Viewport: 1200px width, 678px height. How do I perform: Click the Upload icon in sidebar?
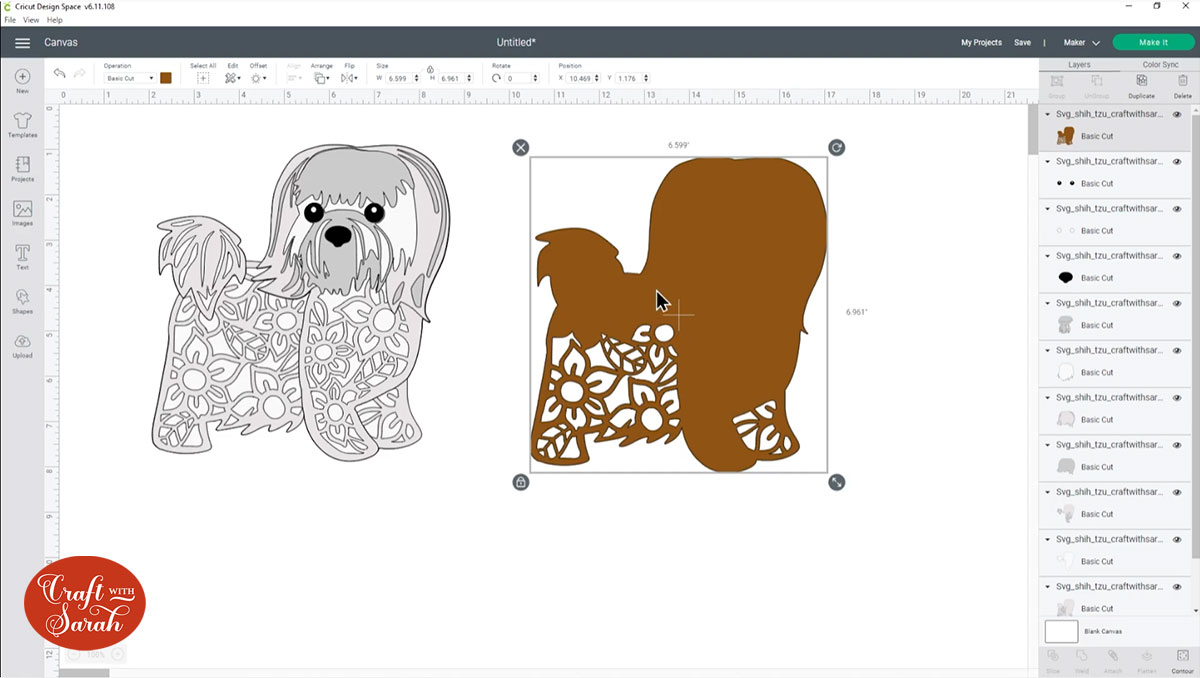[22, 345]
